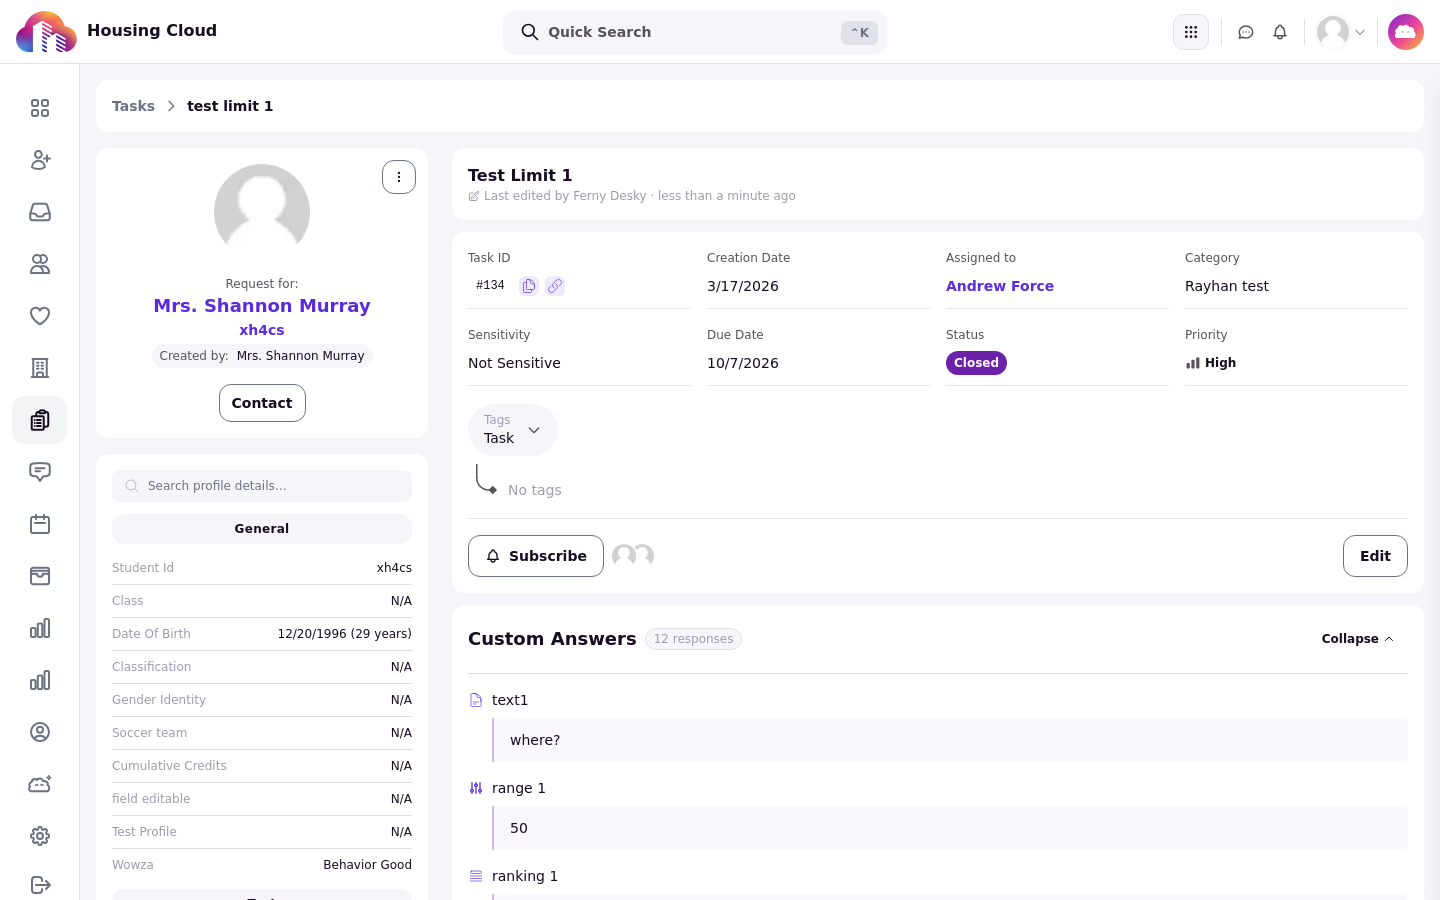Viewport: 1440px width, 900px height.
Task: Open the apps grid launcher in header
Action: [1191, 32]
